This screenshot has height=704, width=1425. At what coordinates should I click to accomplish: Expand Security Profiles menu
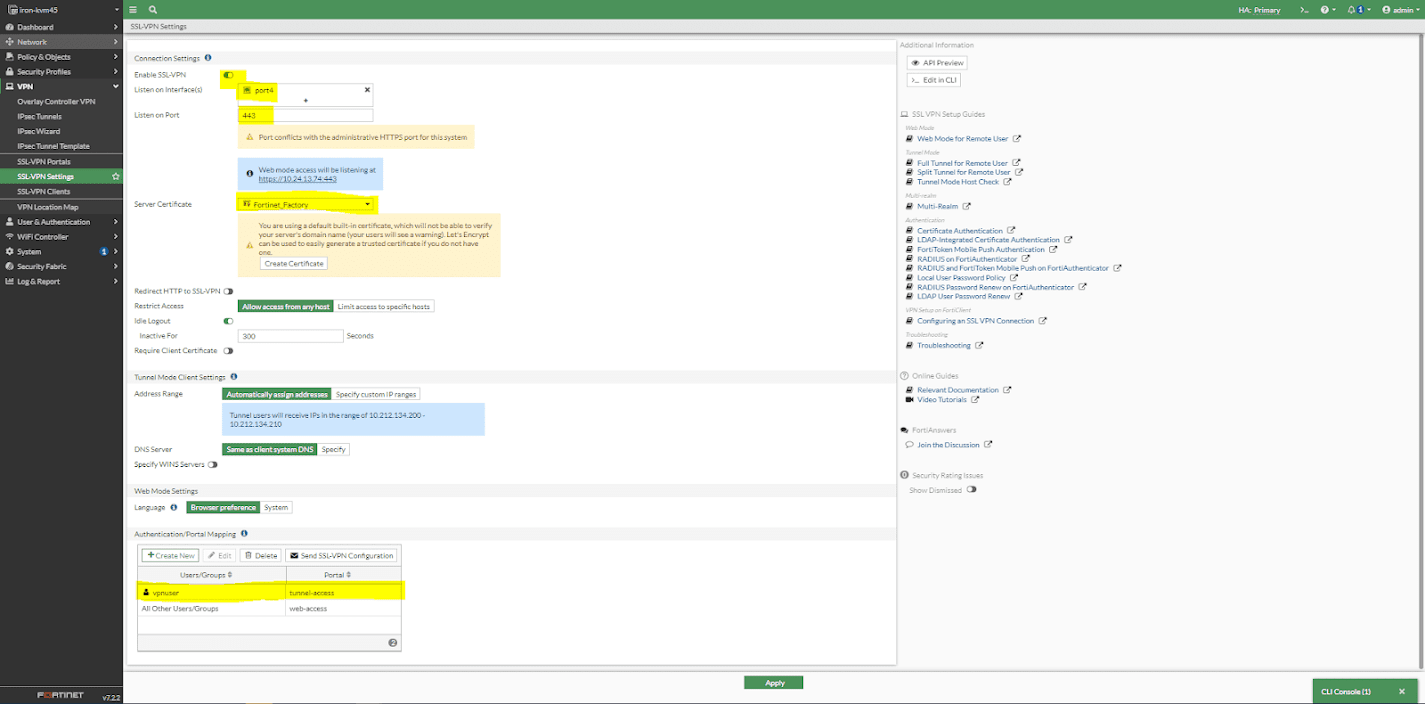coord(60,72)
